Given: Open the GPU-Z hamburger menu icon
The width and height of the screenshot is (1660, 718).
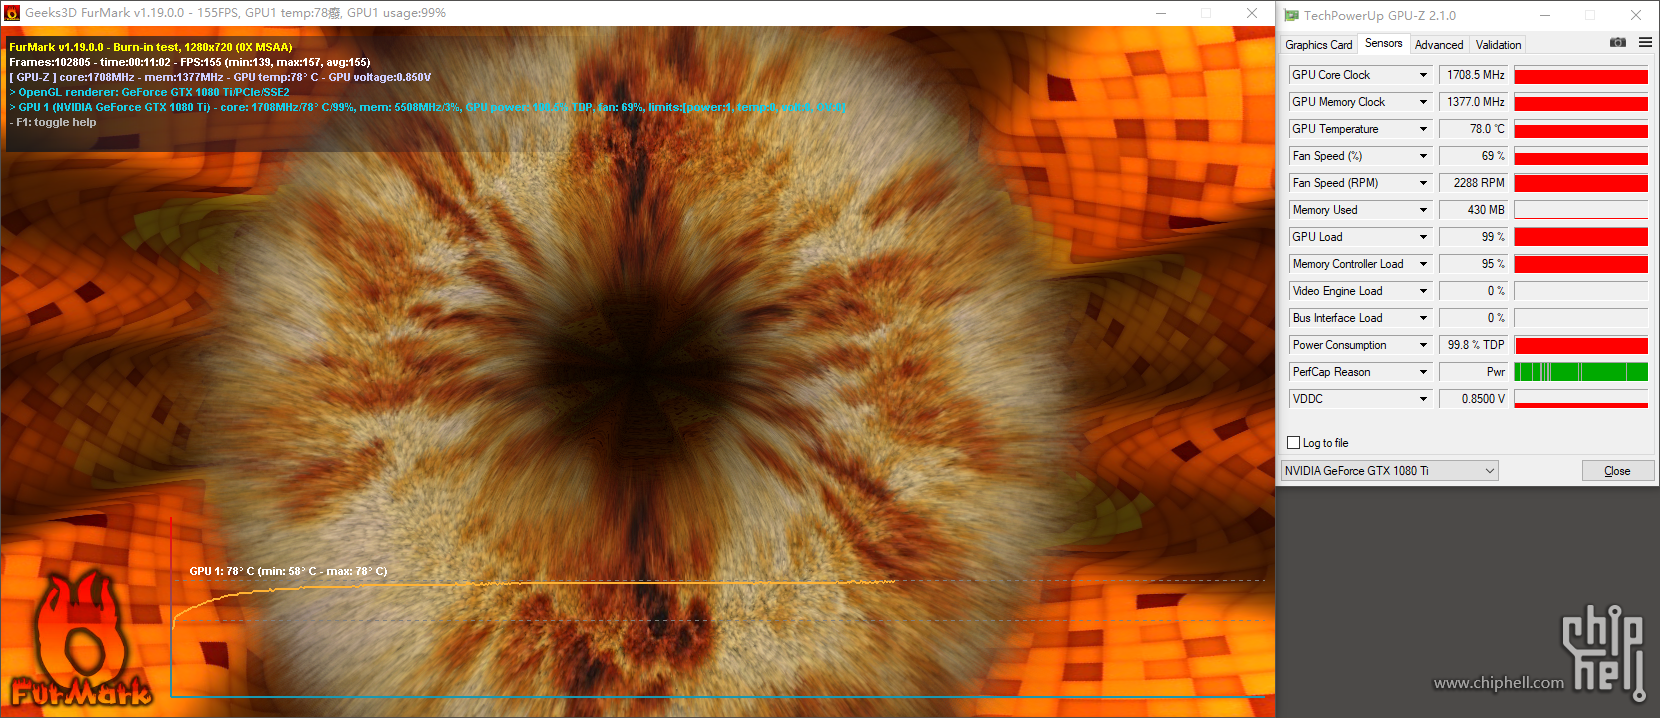Looking at the screenshot, I should pos(1645,42).
